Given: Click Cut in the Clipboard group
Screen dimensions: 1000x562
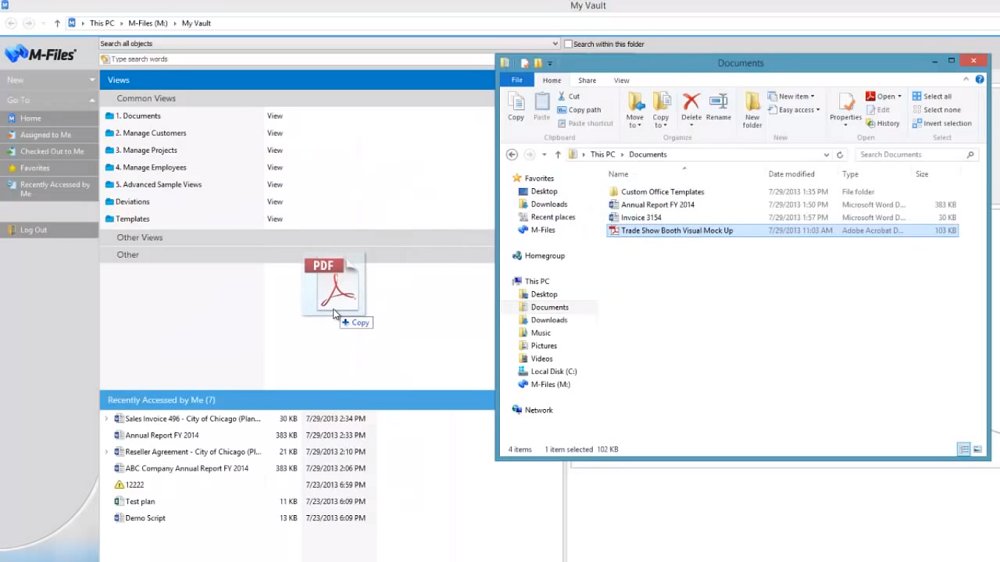Looking at the screenshot, I should [569, 96].
